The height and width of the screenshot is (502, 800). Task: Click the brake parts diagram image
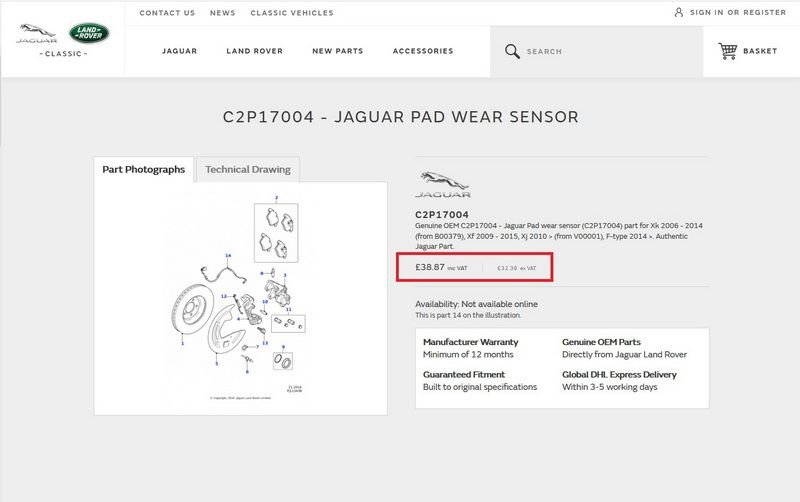pos(240,297)
